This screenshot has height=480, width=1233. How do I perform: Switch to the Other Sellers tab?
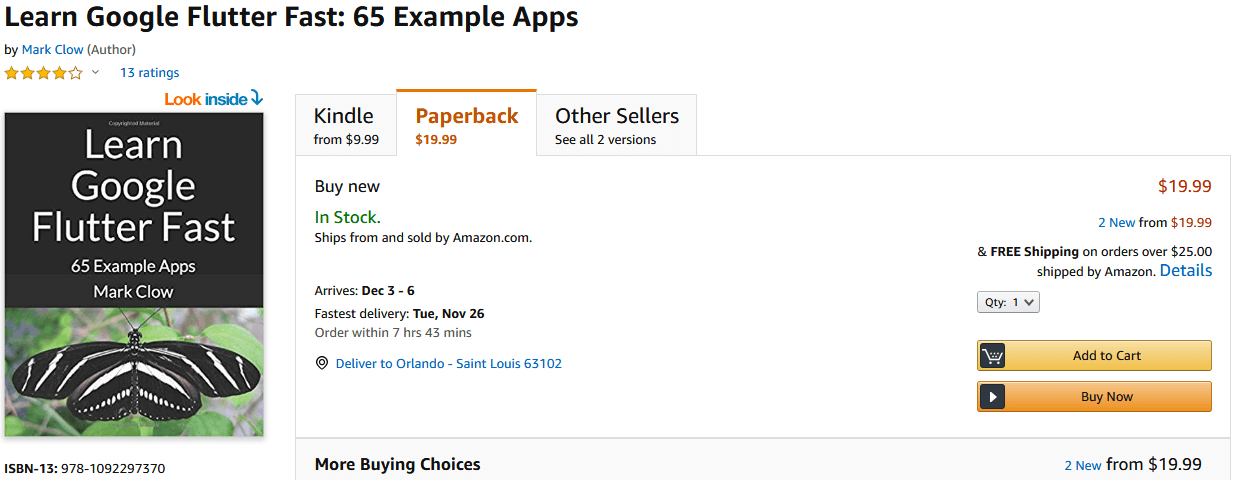(616, 125)
